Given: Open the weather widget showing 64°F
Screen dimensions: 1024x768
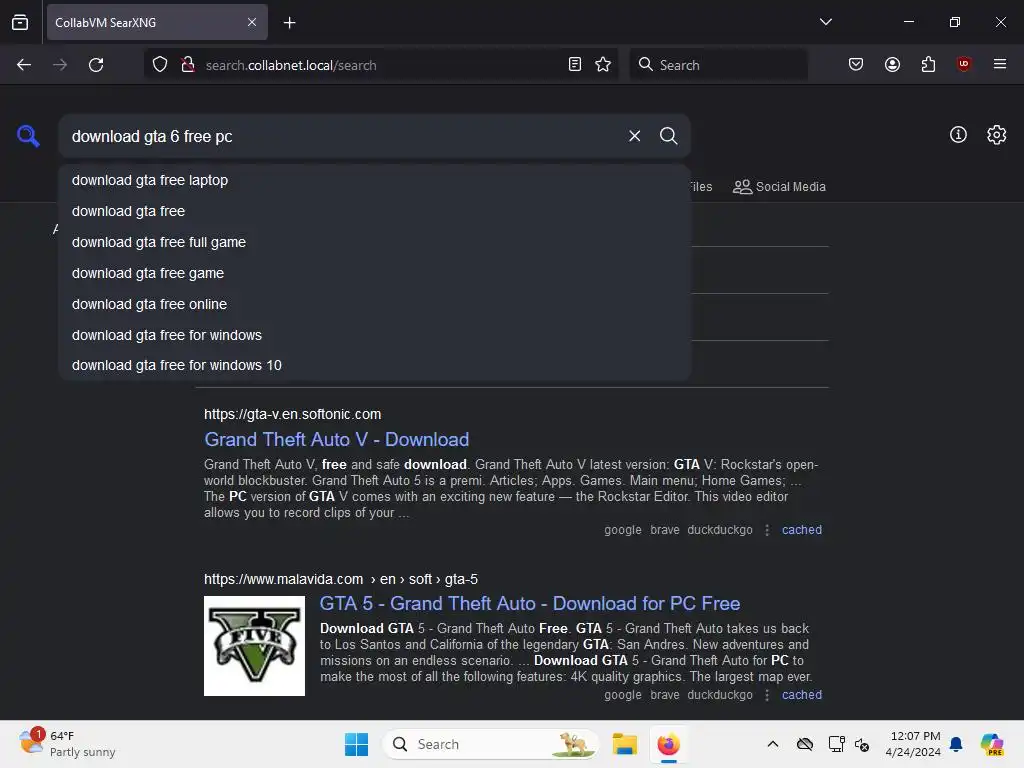Looking at the screenshot, I should tap(67, 744).
